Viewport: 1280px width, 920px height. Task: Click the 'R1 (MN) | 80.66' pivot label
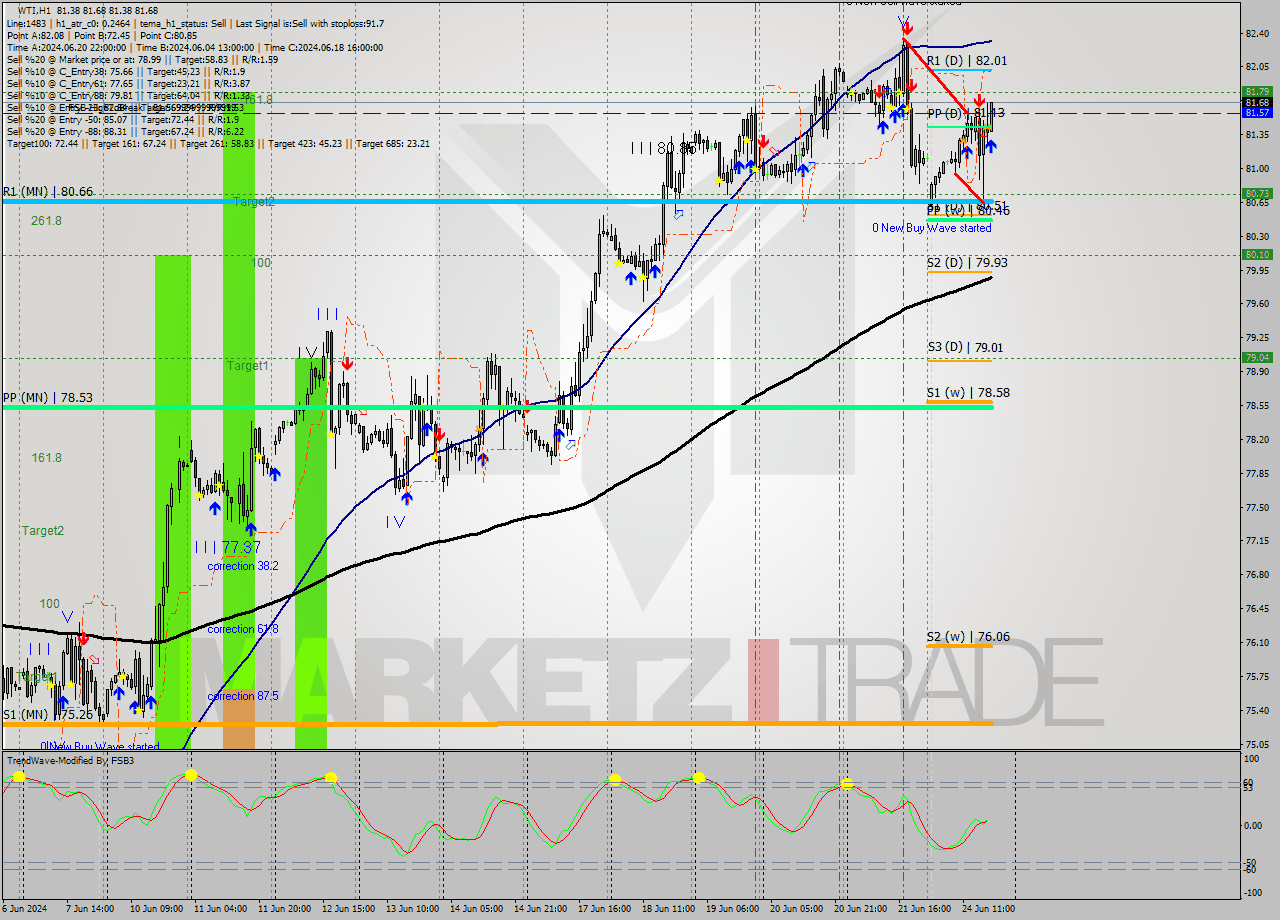point(47,191)
